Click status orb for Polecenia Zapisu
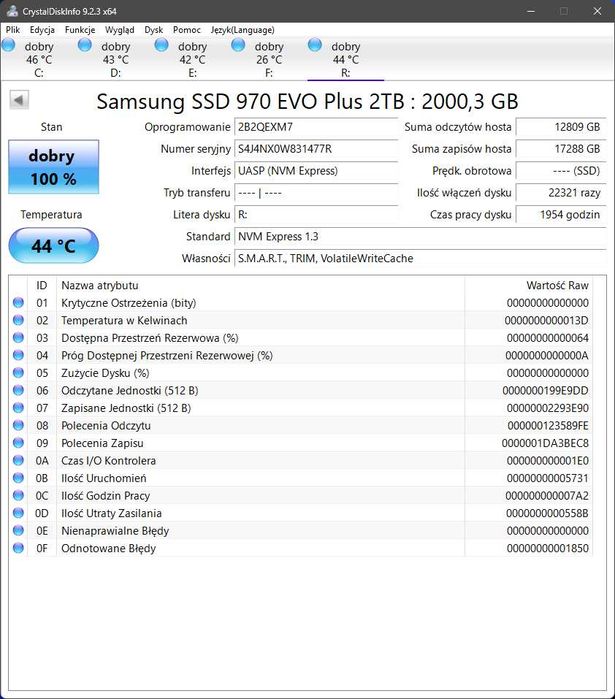The width and height of the screenshot is (615, 699). 18,443
